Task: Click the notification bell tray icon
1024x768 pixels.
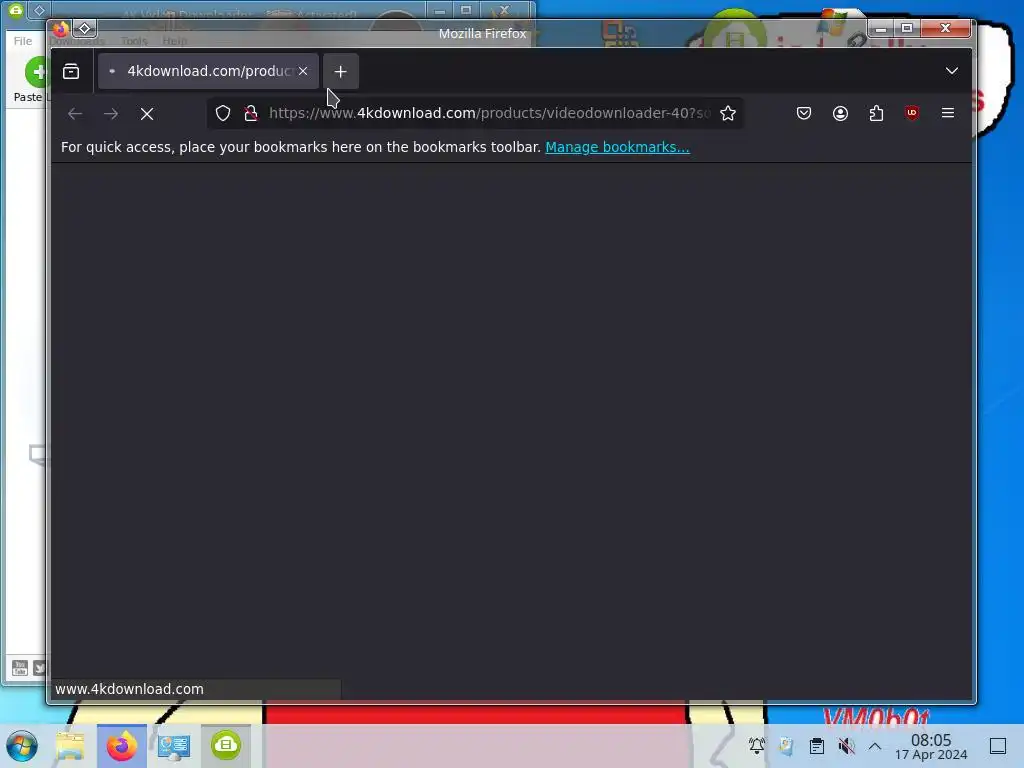Action: click(x=756, y=746)
